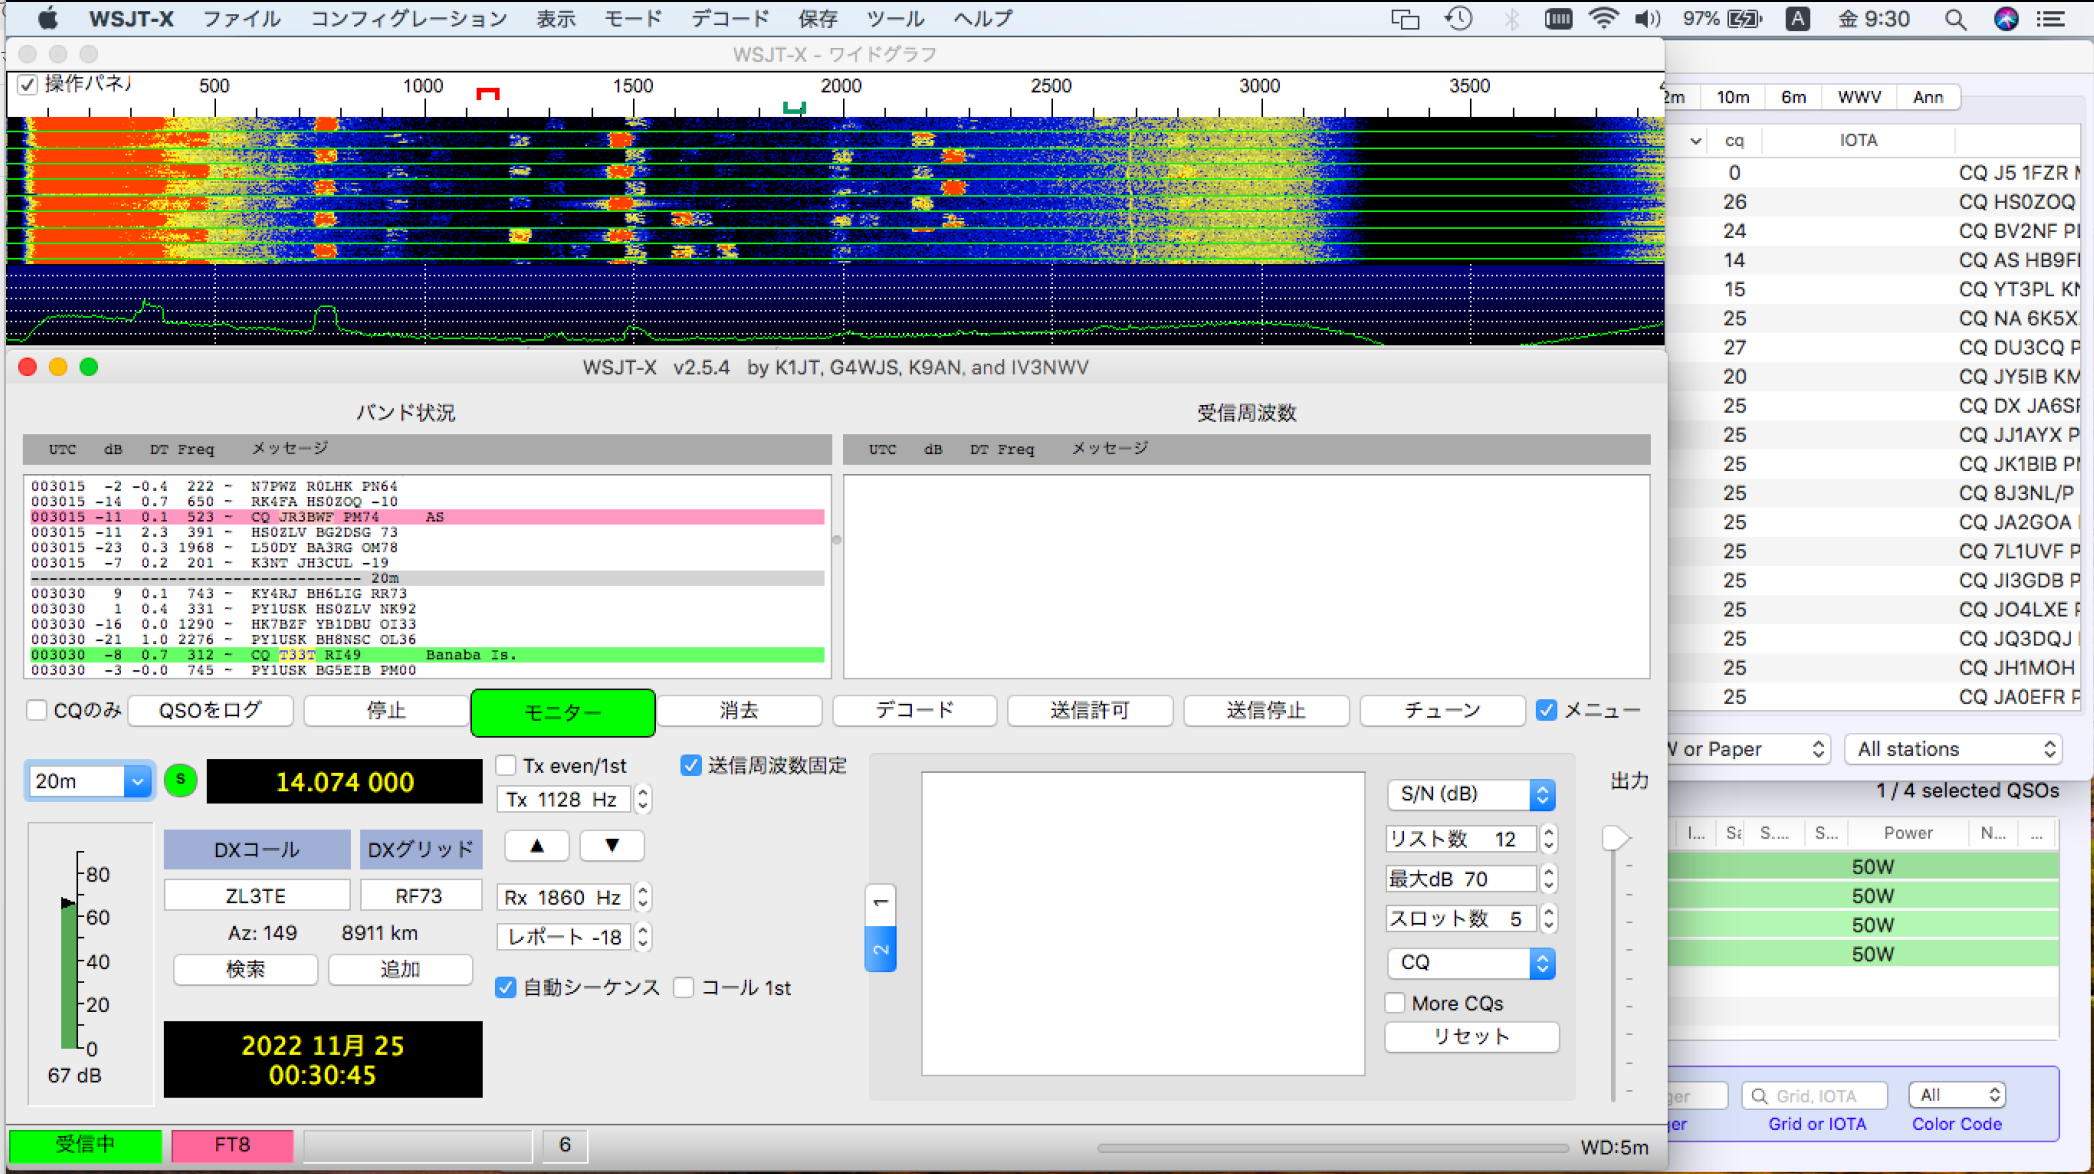
Task: Adjust the スロット数 5 stepper
Action: pyautogui.click(x=1549, y=919)
